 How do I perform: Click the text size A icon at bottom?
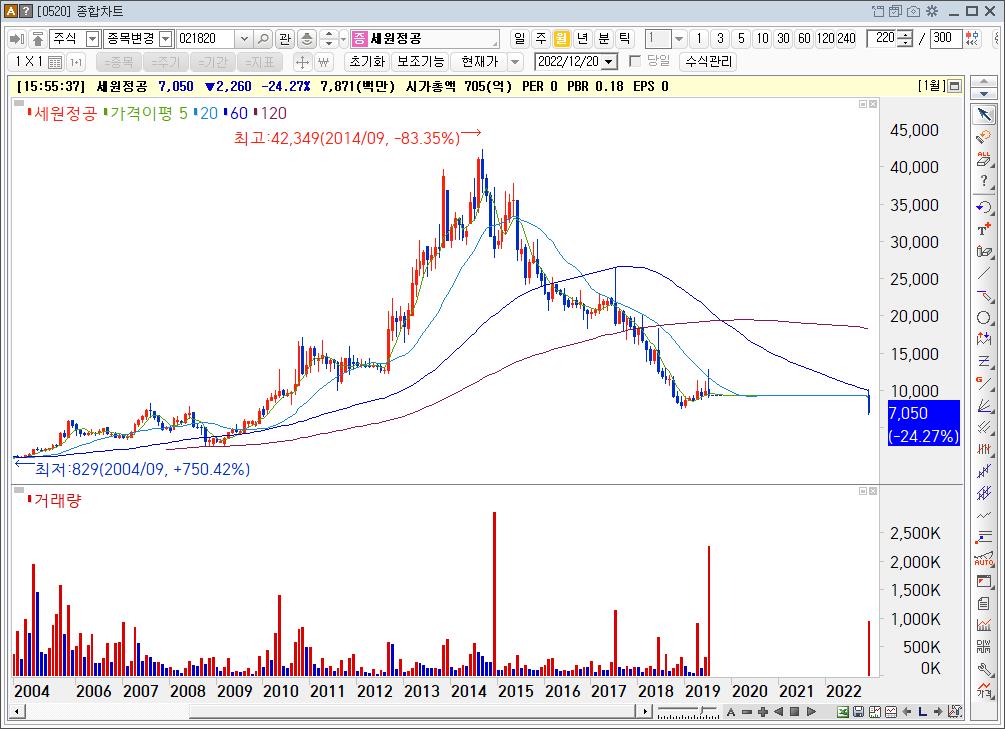coord(731,712)
